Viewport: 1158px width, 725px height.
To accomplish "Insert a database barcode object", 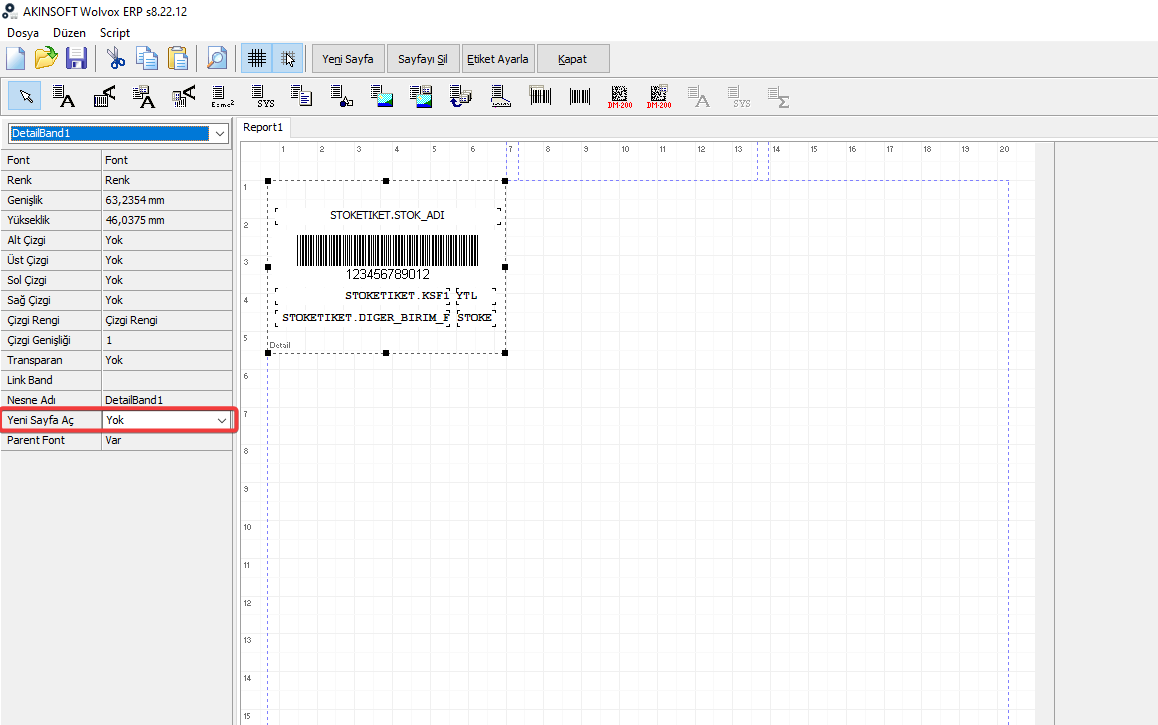I will [541, 96].
